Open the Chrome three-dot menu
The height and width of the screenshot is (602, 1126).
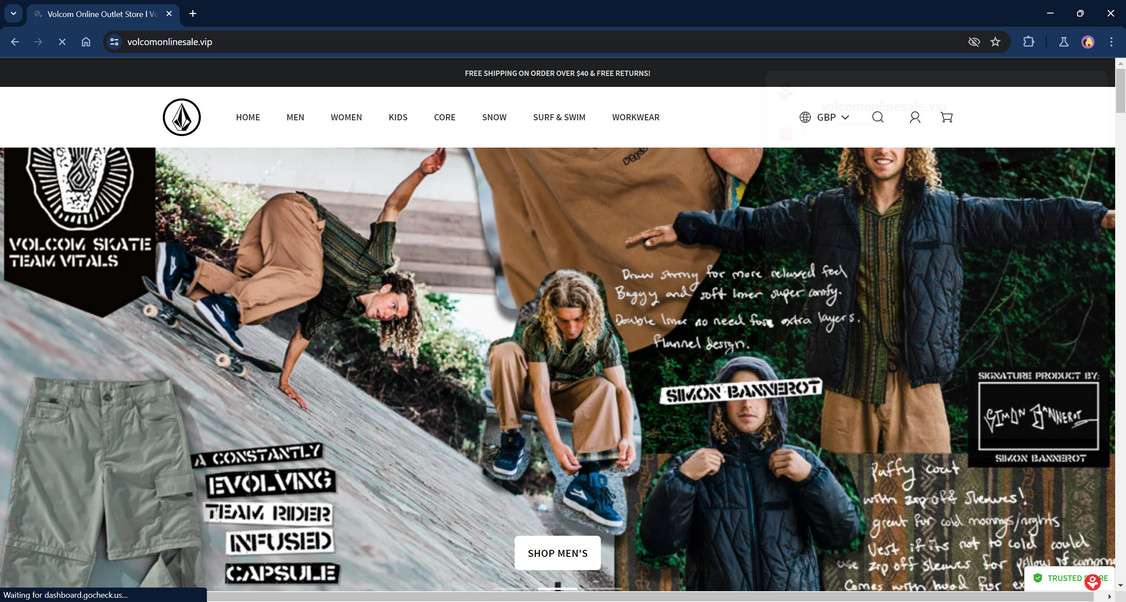tap(1111, 42)
